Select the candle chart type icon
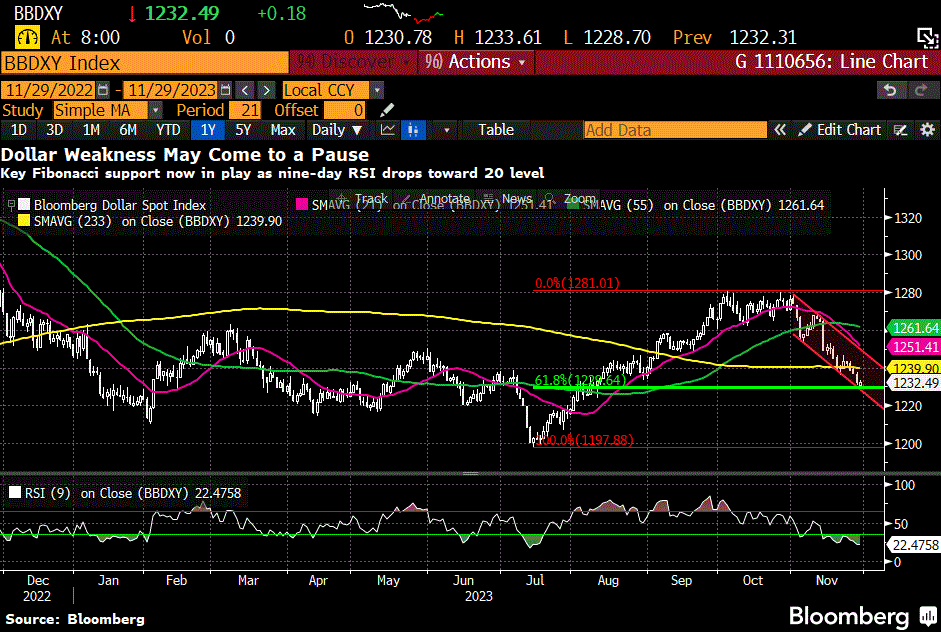The width and height of the screenshot is (941, 632). tap(413, 130)
